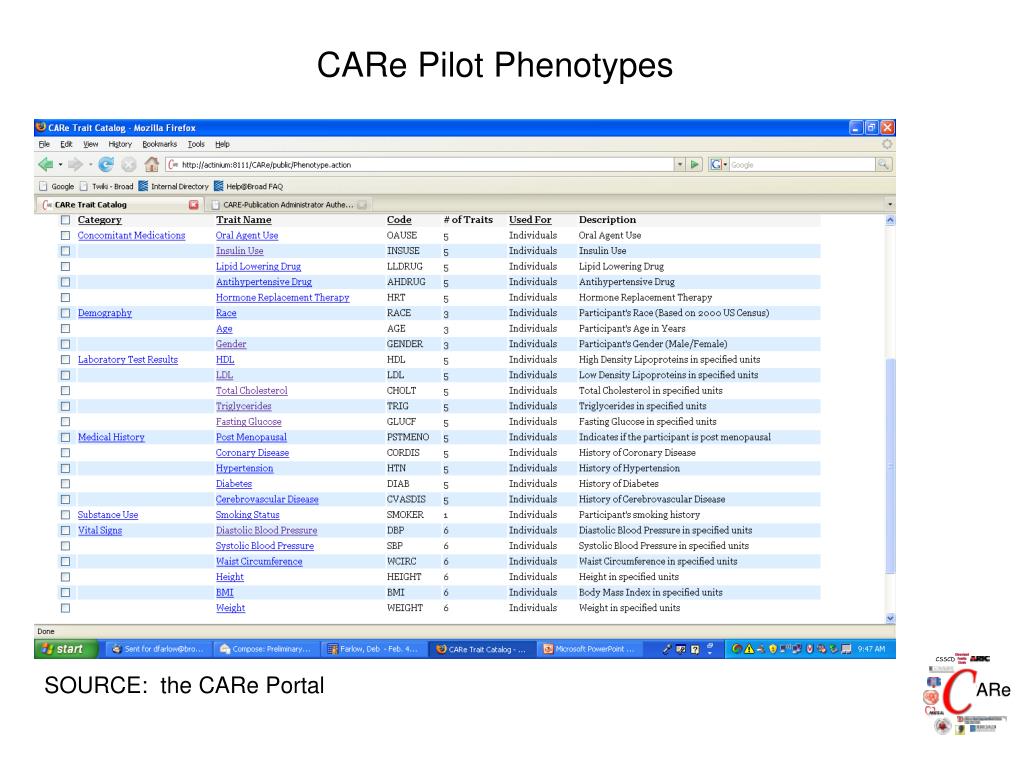Open the Twiki - Broad bookmark
Screen dimensions: 1024x768
pyautogui.click(x=106, y=186)
